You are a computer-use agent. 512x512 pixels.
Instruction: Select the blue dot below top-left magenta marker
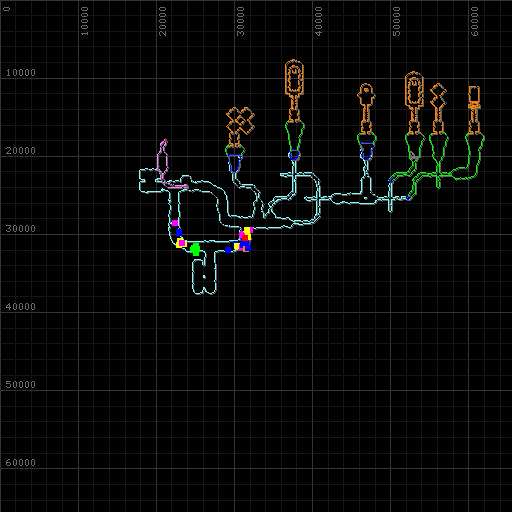(x=179, y=232)
